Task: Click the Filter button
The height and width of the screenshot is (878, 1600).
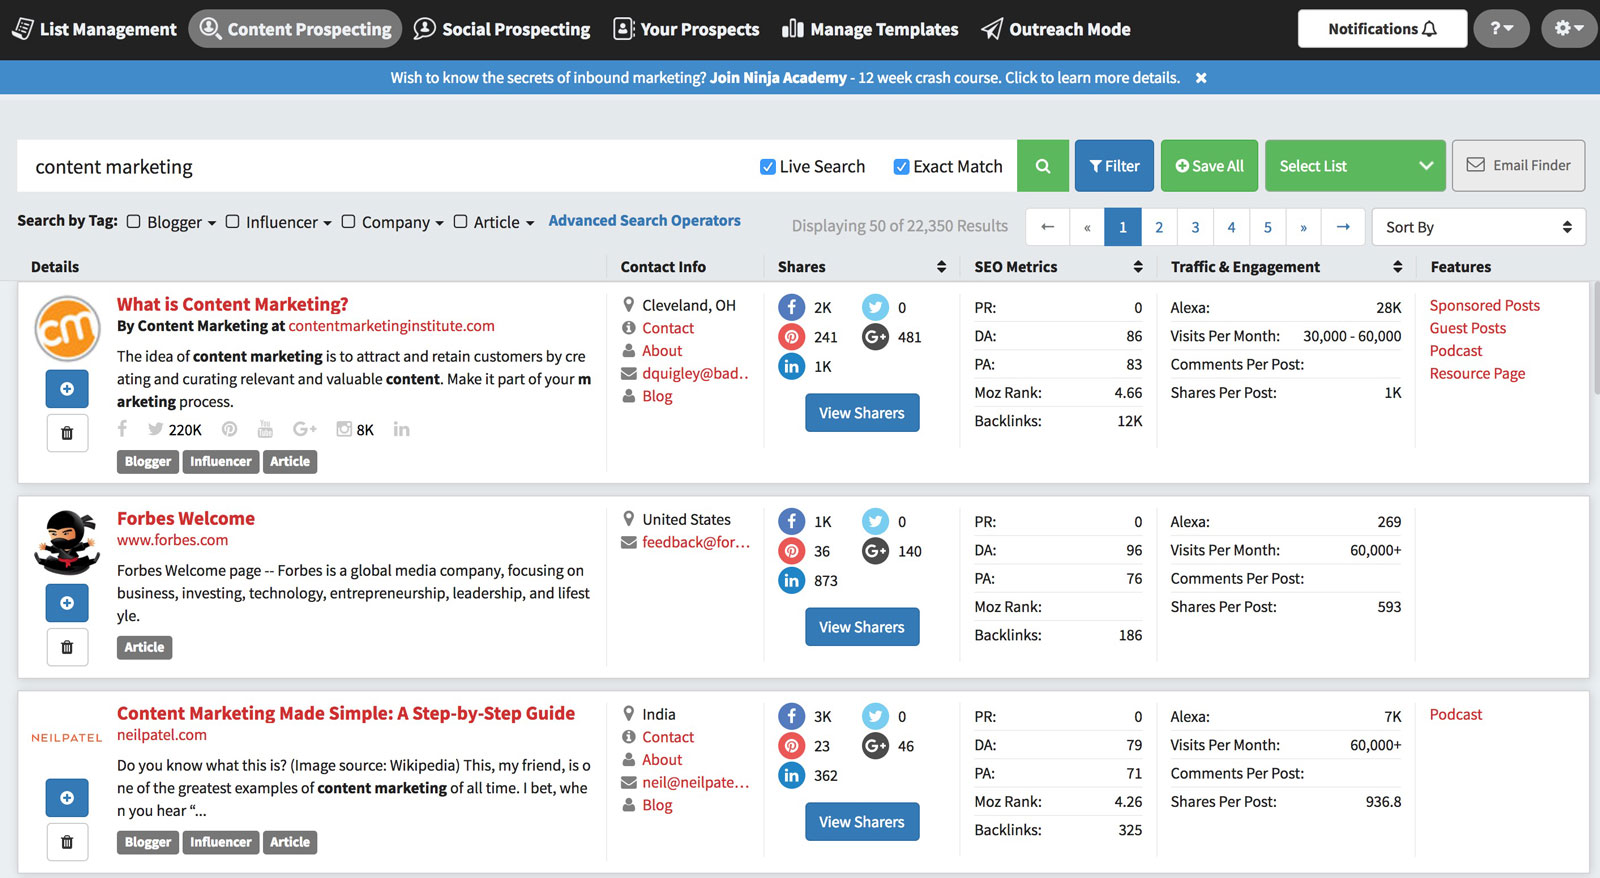Action: [1114, 166]
